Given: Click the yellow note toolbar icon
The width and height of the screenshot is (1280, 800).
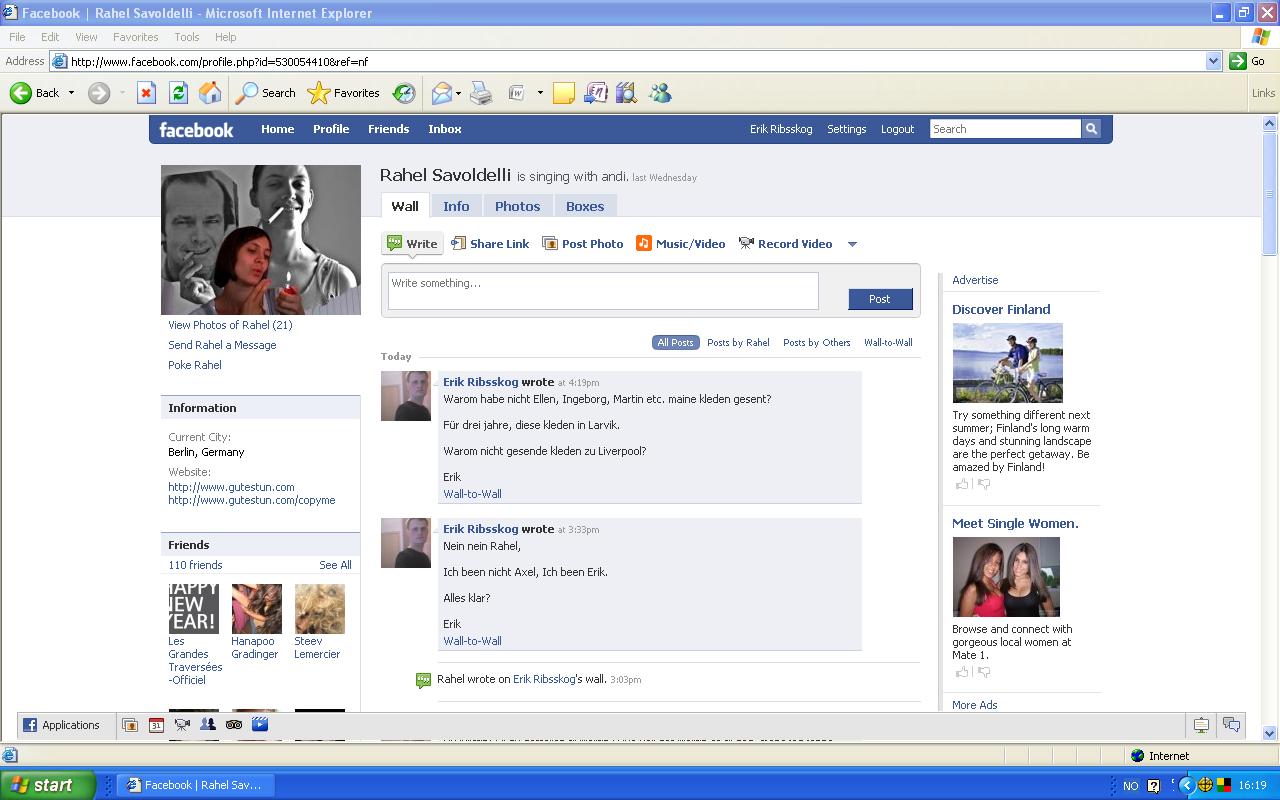Looking at the screenshot, I should pos(564,93).
